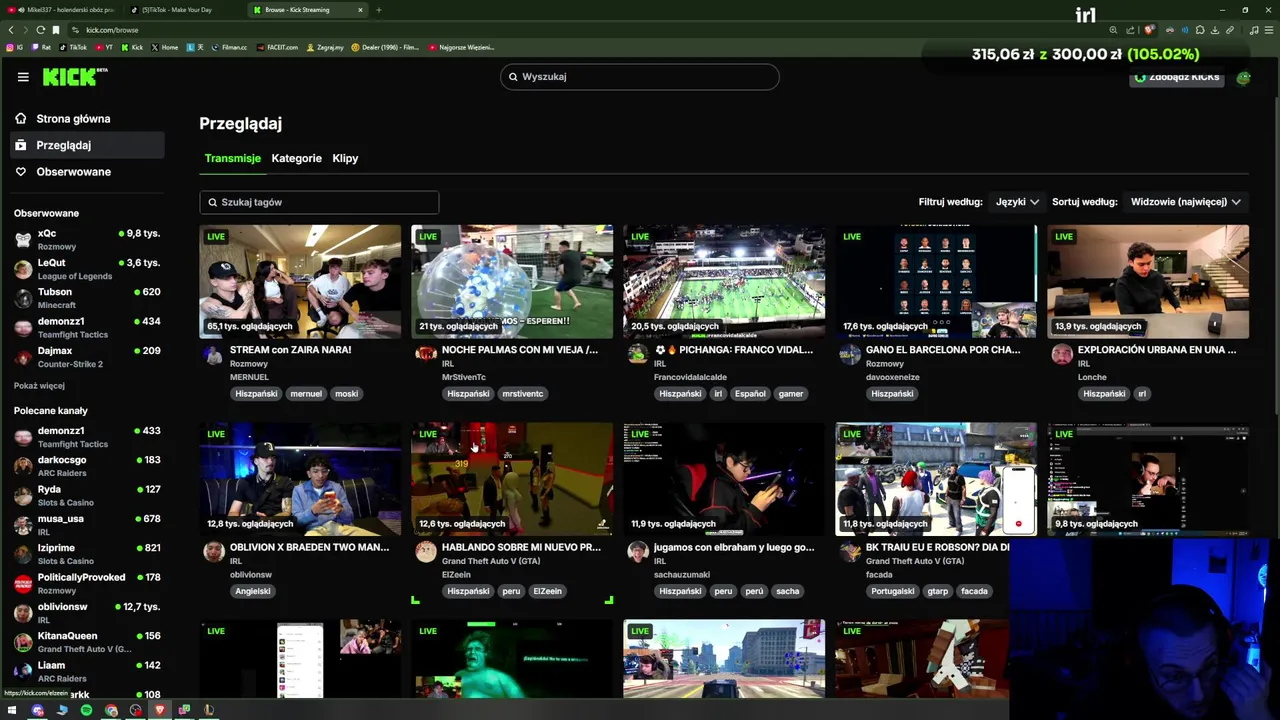The image size is (1280, 720).
Task: Click the Przeglądaj page heading
Action: pos(240,124)
